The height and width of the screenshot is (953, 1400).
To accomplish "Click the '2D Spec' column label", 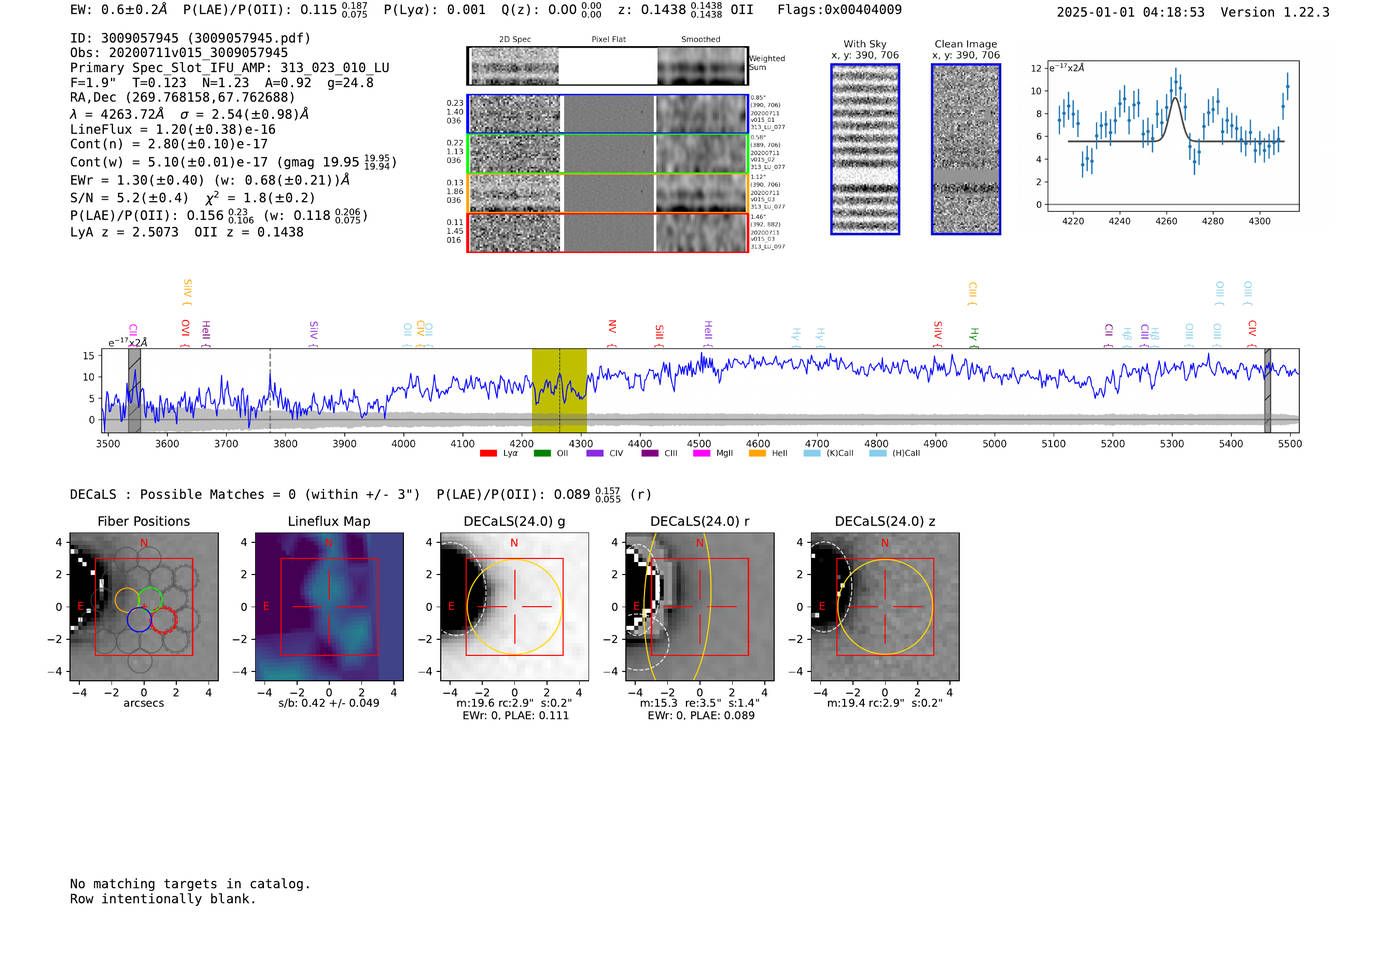I will pos(515,39).
